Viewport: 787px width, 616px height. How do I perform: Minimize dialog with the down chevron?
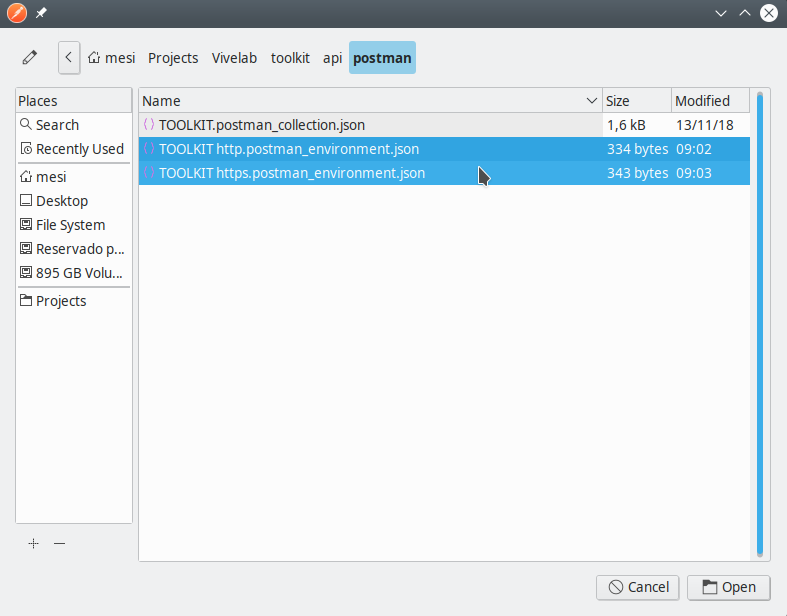click(x=721, y=14)
